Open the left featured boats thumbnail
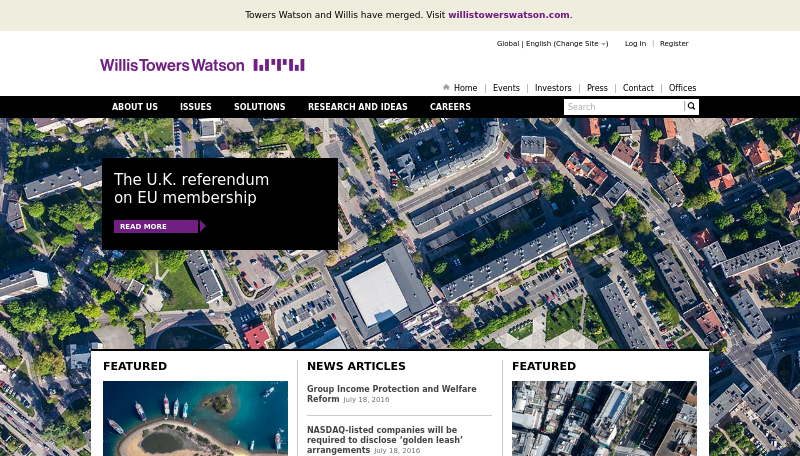Viewport: 800px width, 456px height. (x=195, y=418)
